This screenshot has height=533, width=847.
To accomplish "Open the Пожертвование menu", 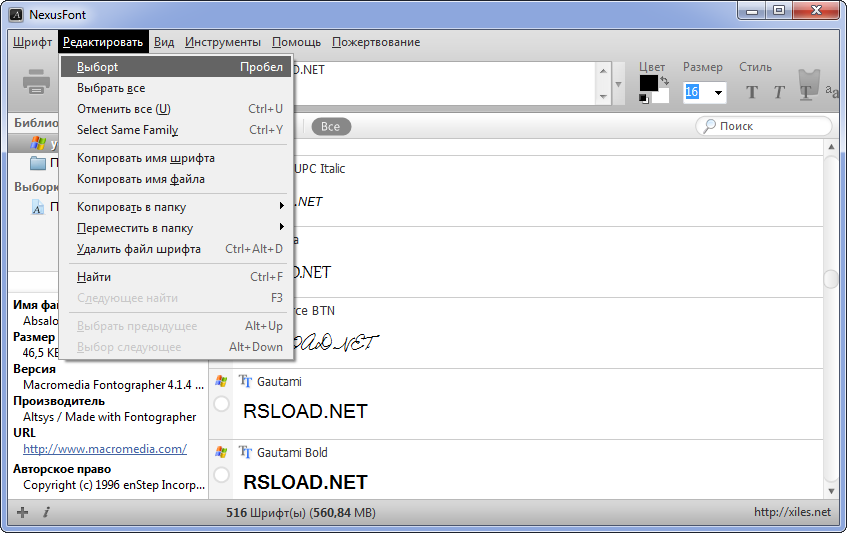I will [376, 42].
